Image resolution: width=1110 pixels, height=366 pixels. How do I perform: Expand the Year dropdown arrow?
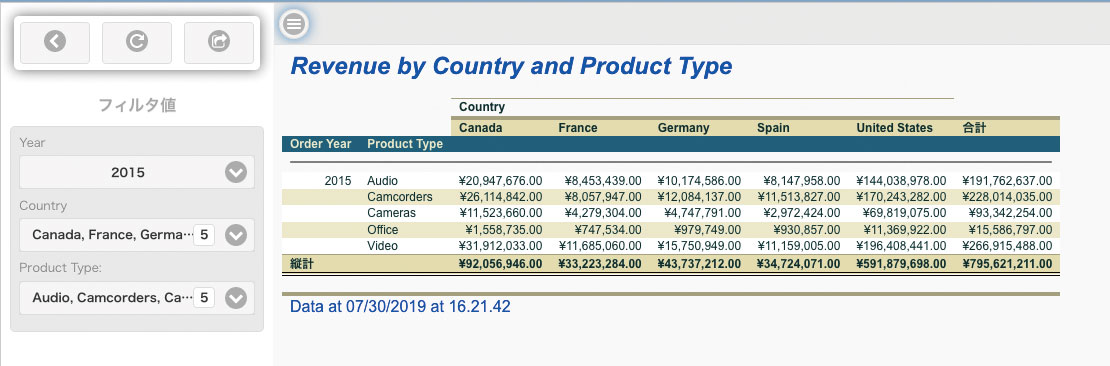[236, 172]
